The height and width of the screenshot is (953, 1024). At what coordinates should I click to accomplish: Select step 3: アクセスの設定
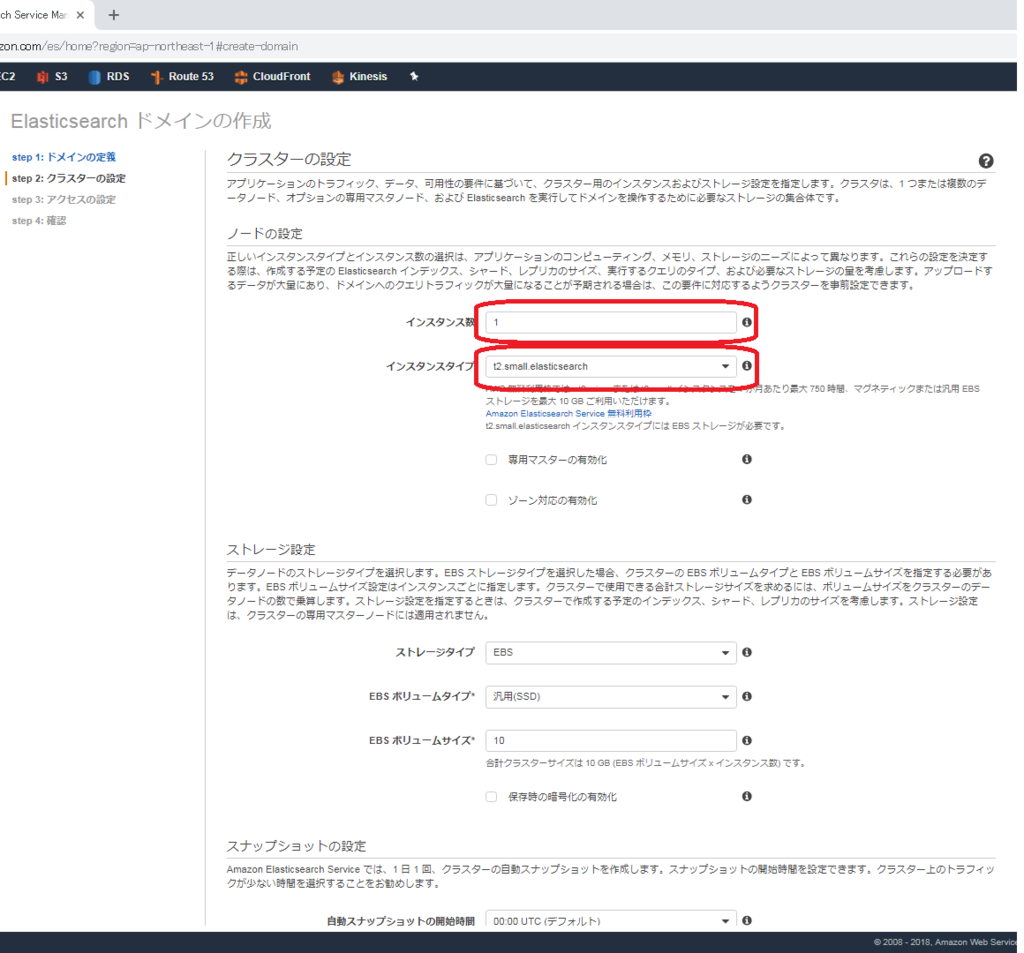click(63, 199)
